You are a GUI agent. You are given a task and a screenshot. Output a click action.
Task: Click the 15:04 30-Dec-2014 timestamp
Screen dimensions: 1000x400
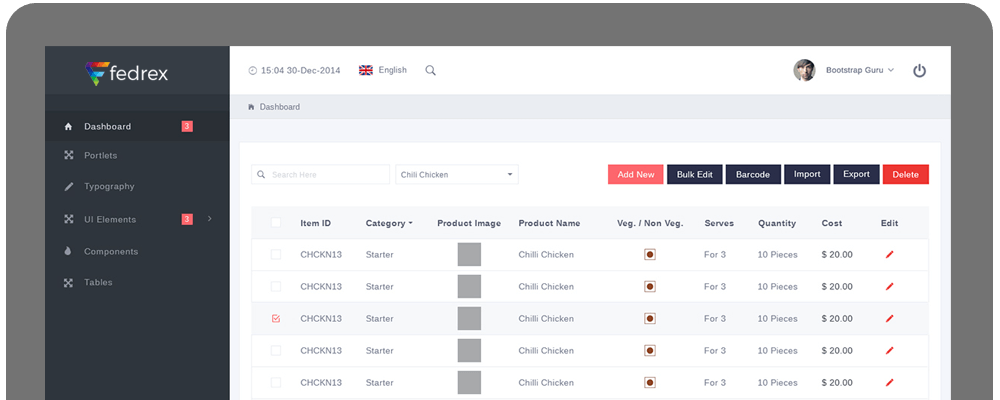coord(300,71)
